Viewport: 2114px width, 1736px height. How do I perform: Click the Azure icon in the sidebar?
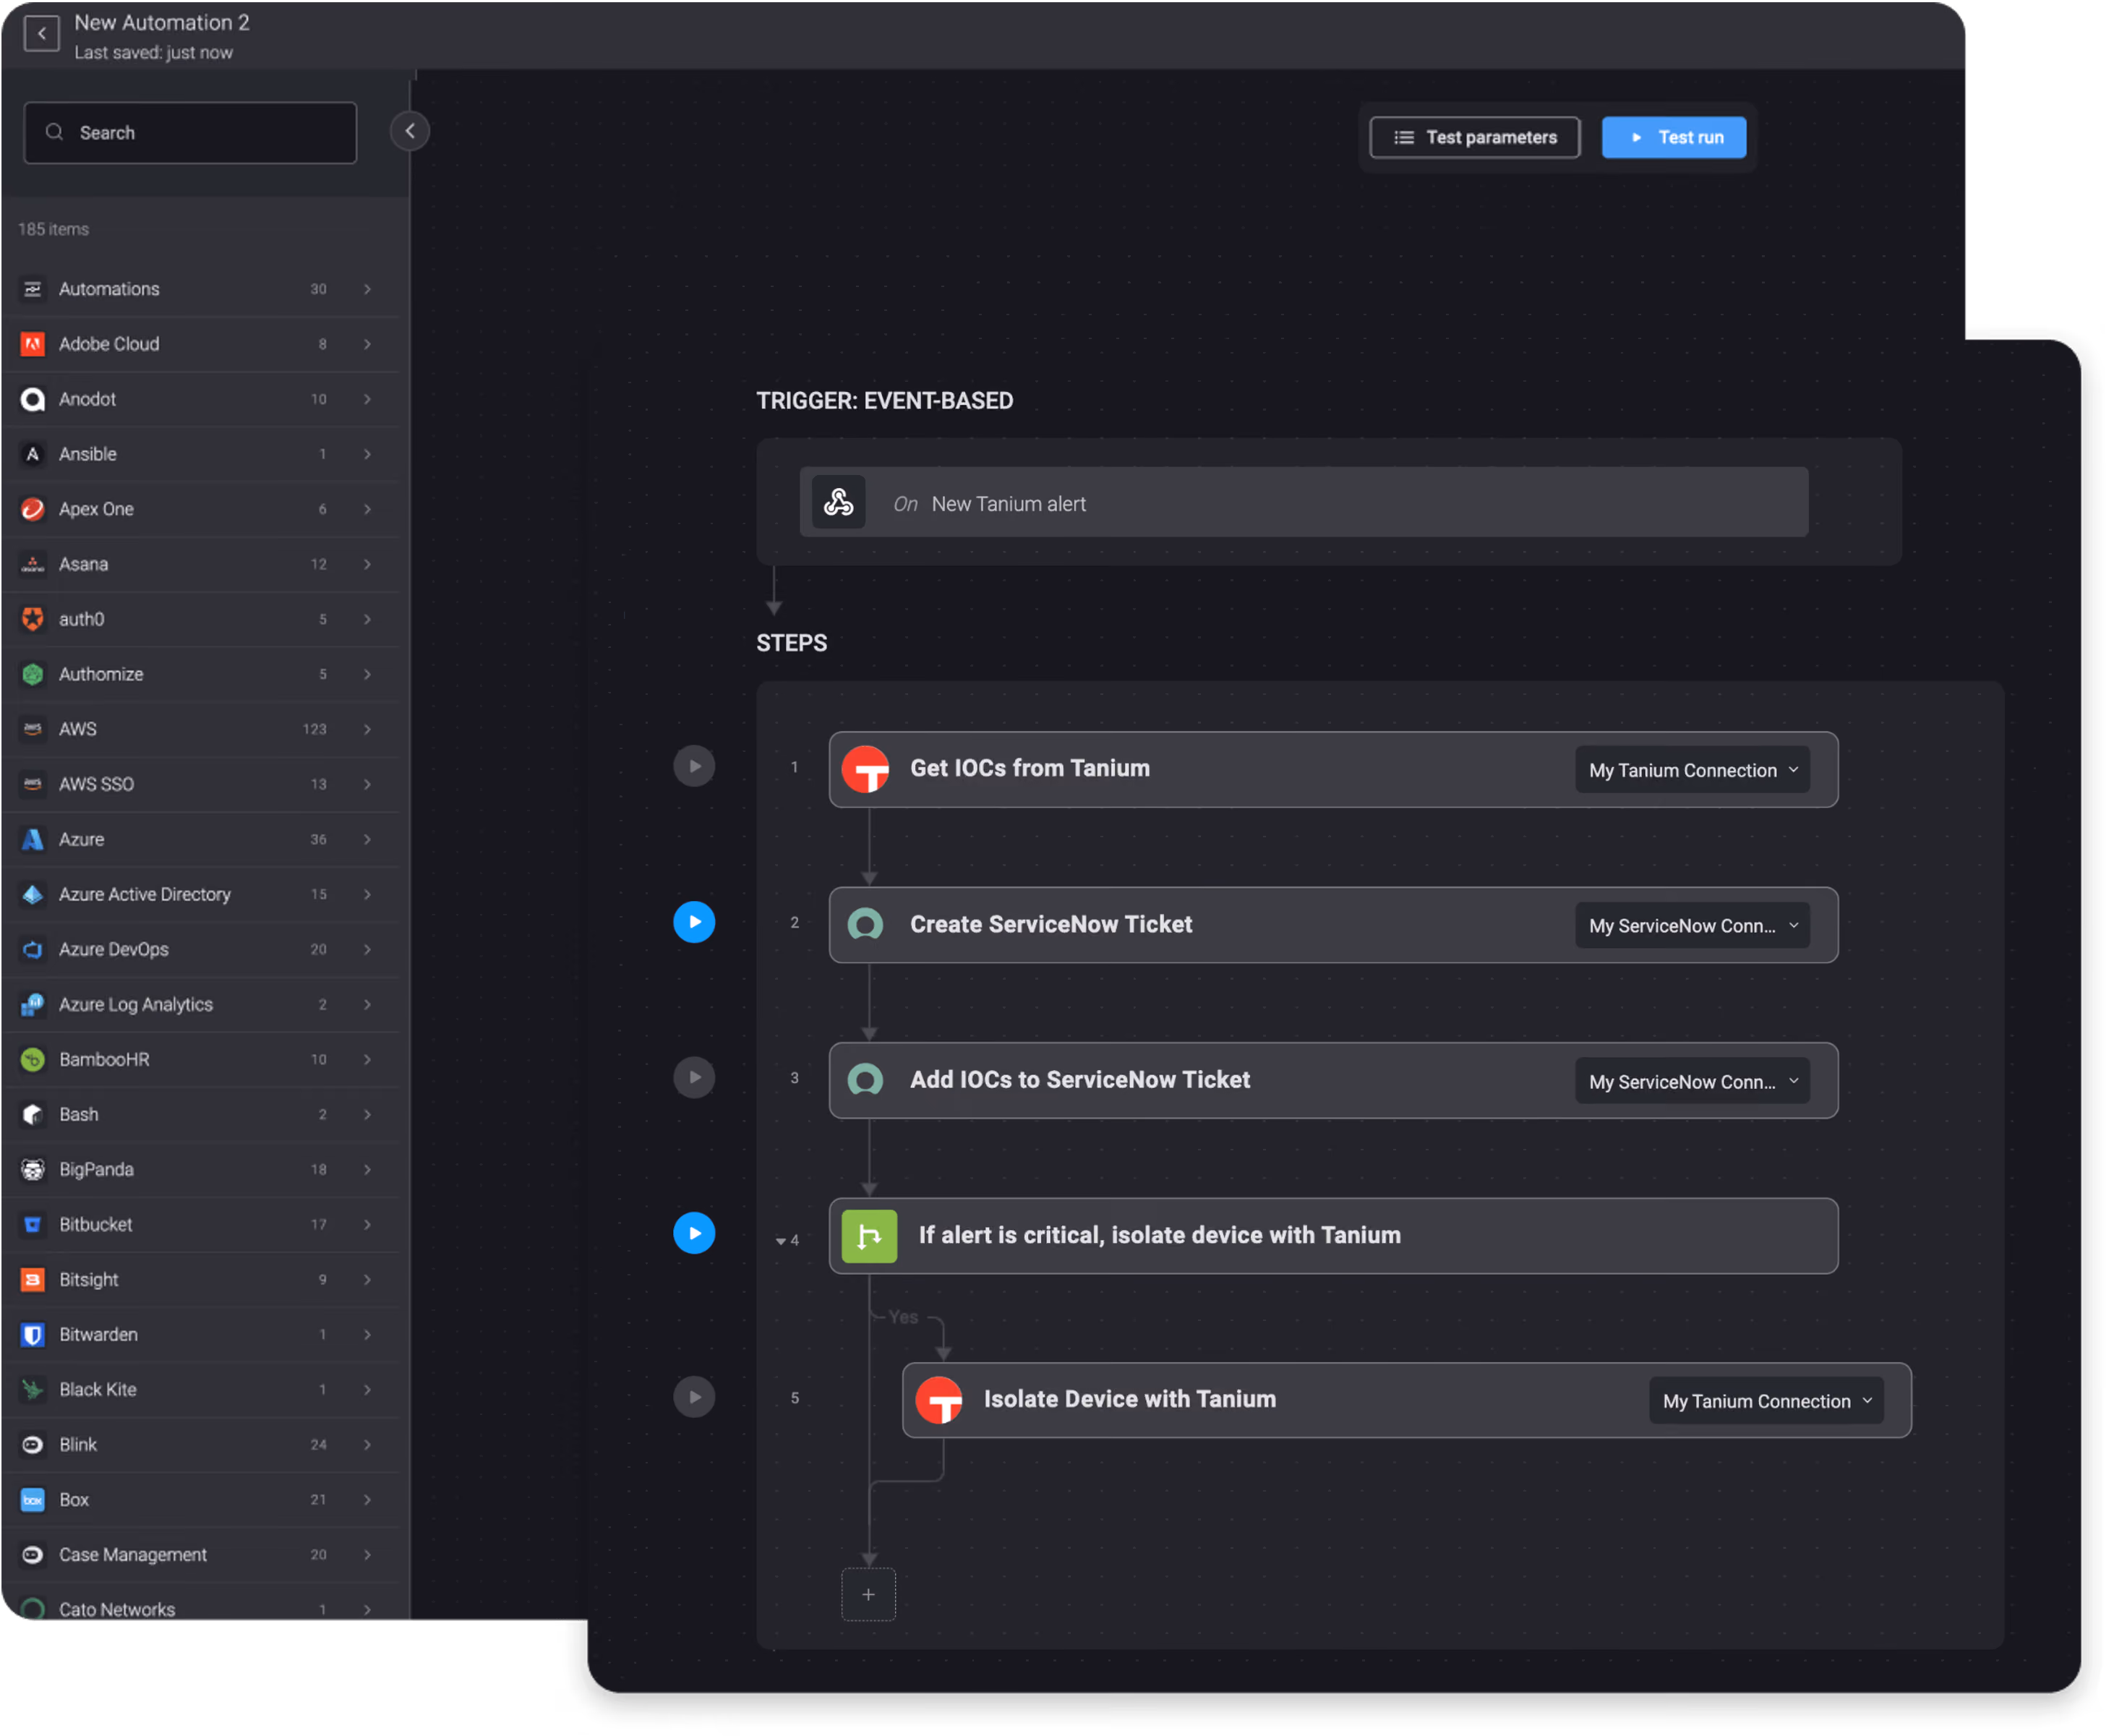click(33, 839)
